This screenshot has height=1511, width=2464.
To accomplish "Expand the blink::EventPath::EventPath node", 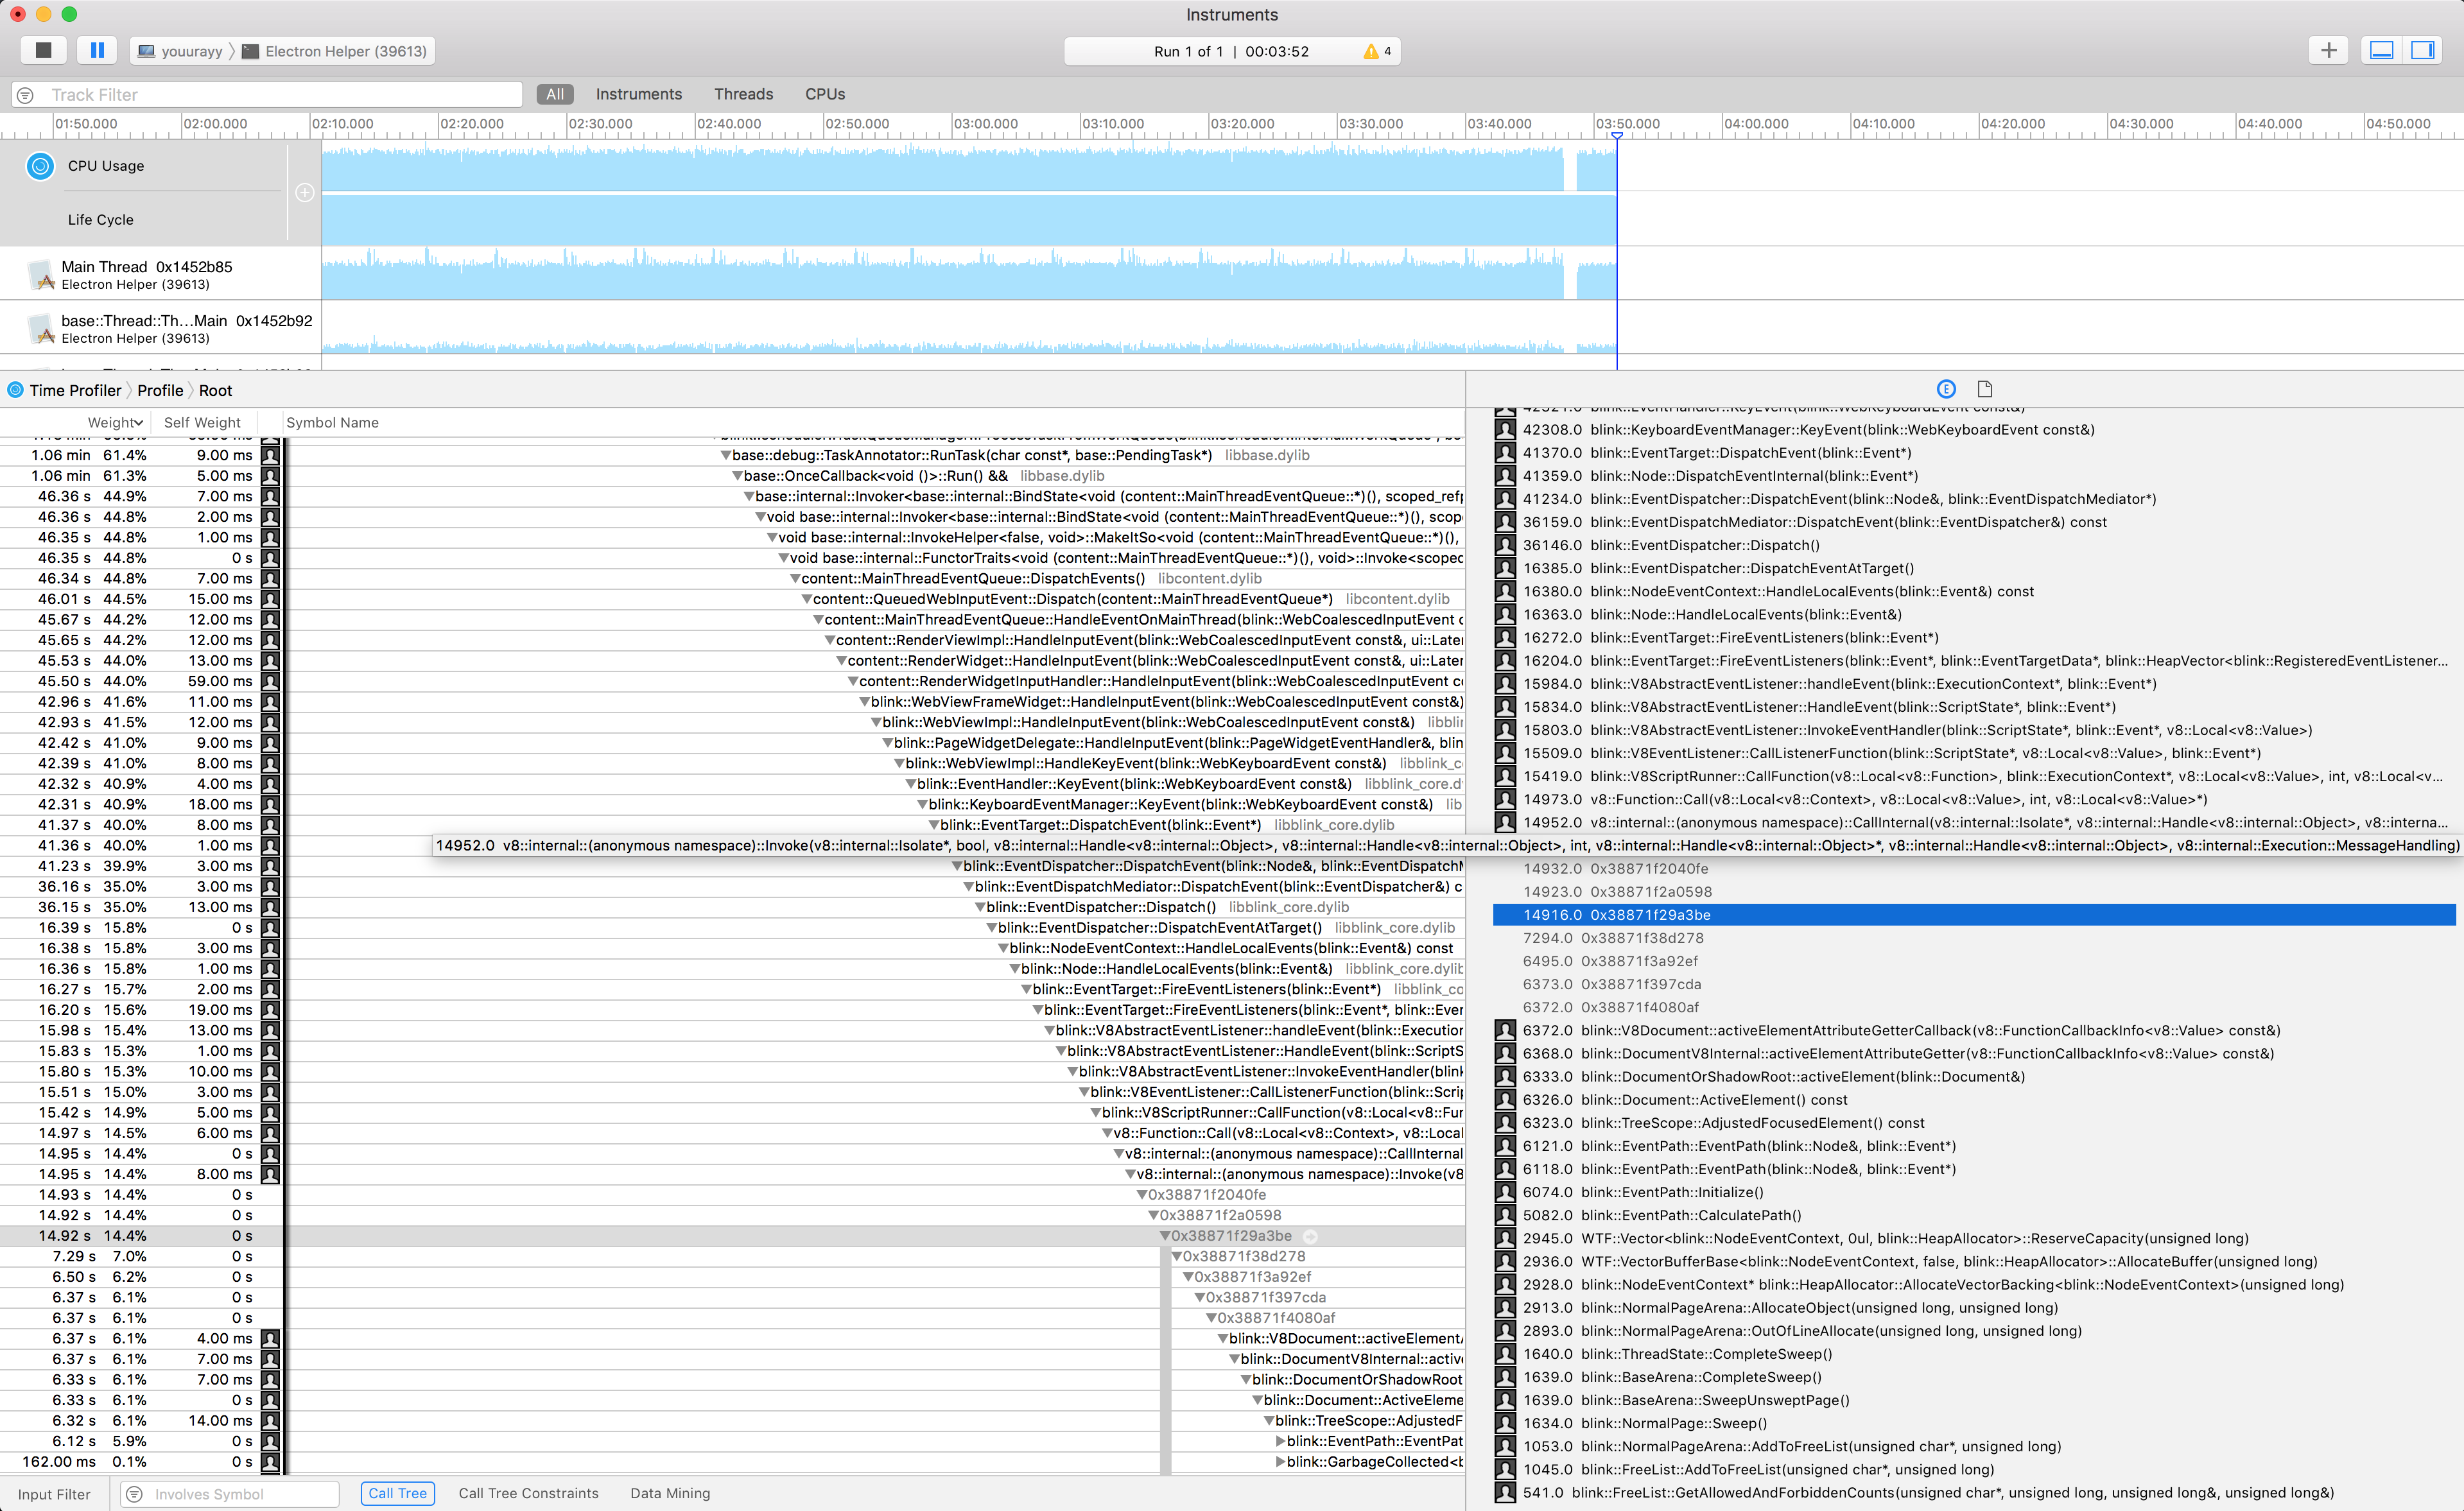I will pos(1281,1441).
